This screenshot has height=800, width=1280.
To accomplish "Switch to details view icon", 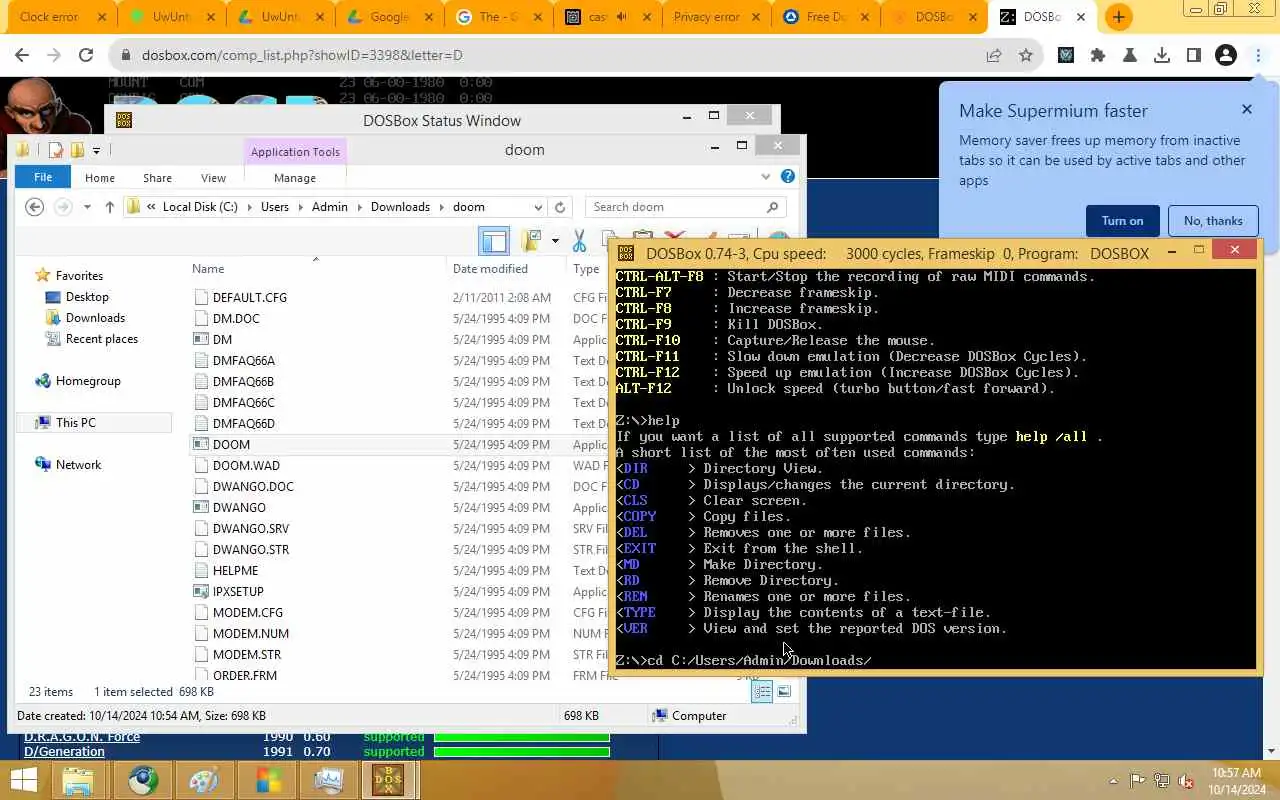I will click(762, 691).
